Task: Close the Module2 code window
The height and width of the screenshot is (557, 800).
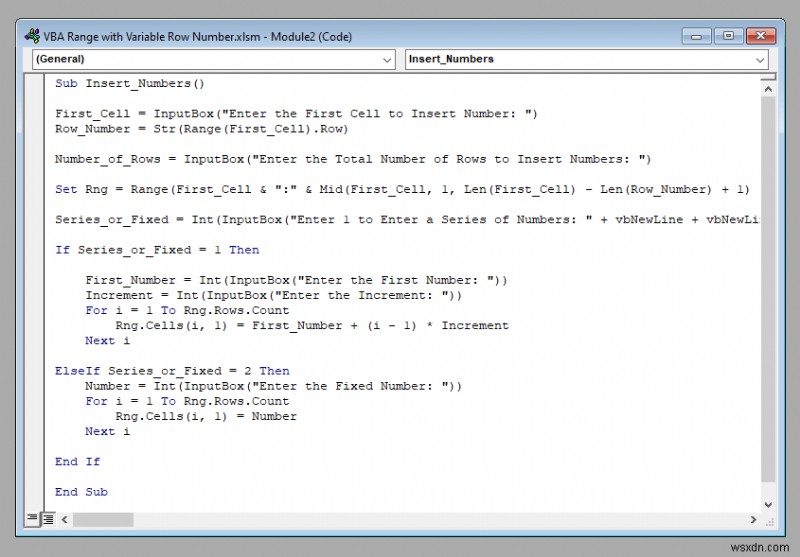Action: 761,36
